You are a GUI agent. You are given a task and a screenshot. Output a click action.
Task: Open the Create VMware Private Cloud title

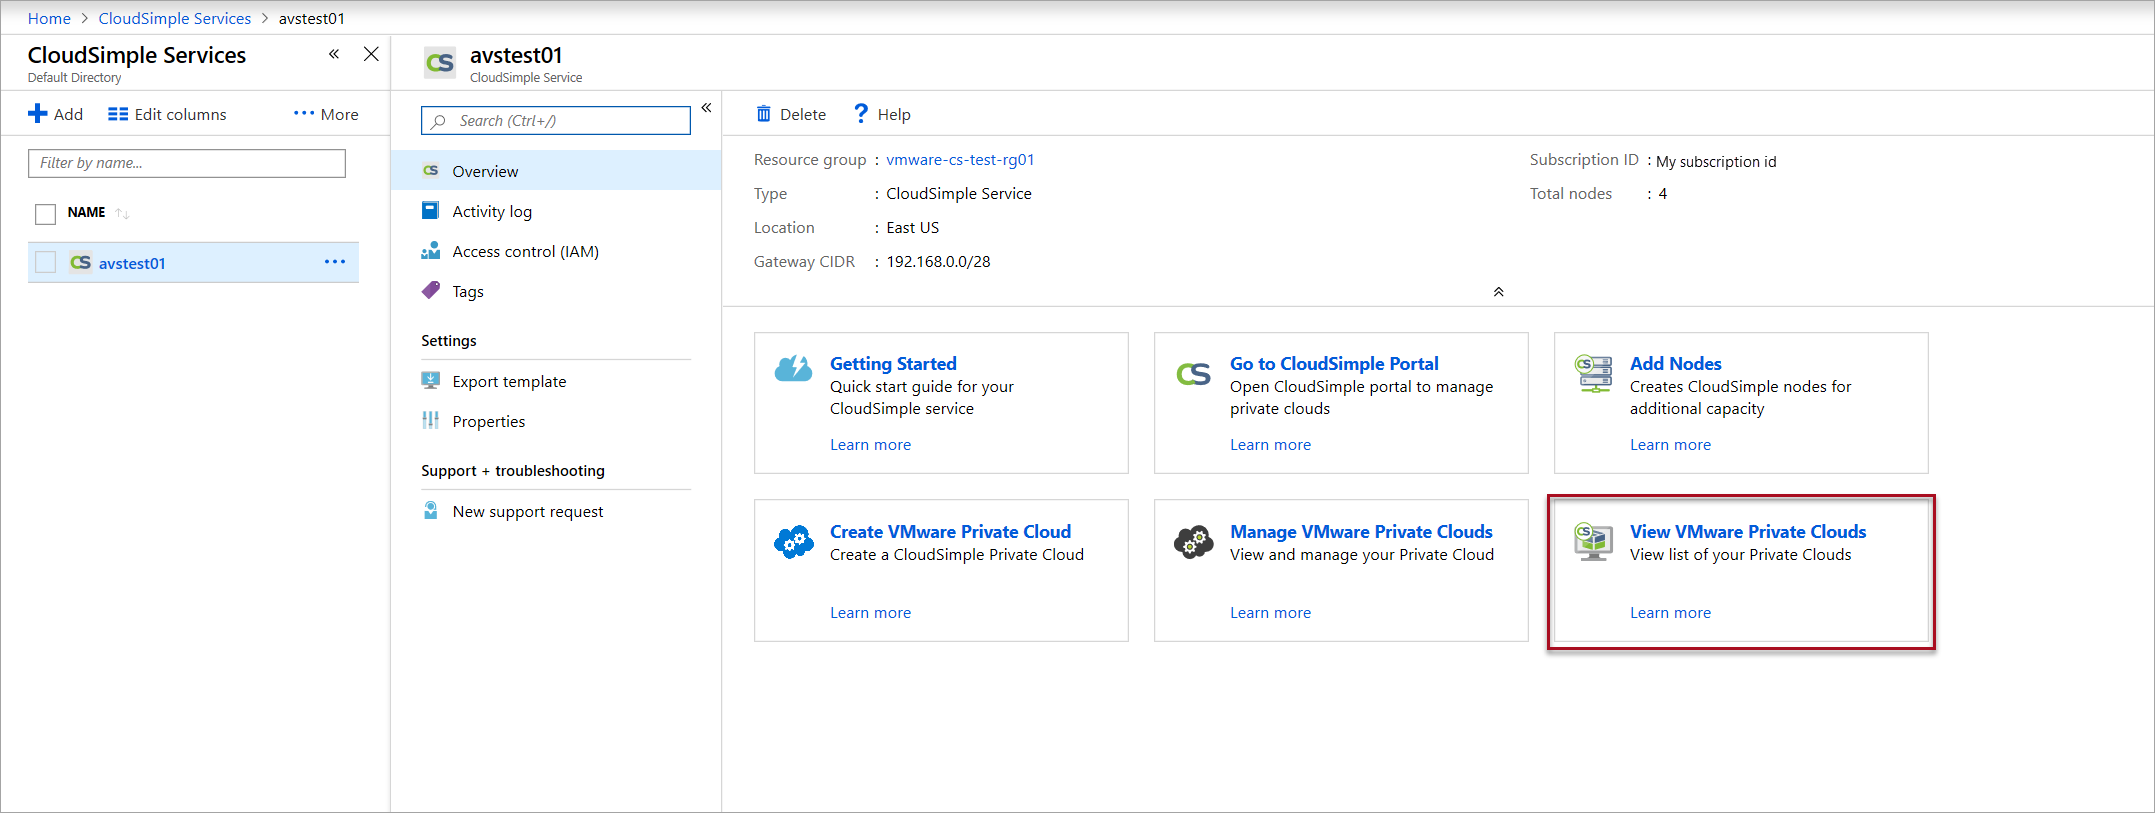[x=950, y=532]
